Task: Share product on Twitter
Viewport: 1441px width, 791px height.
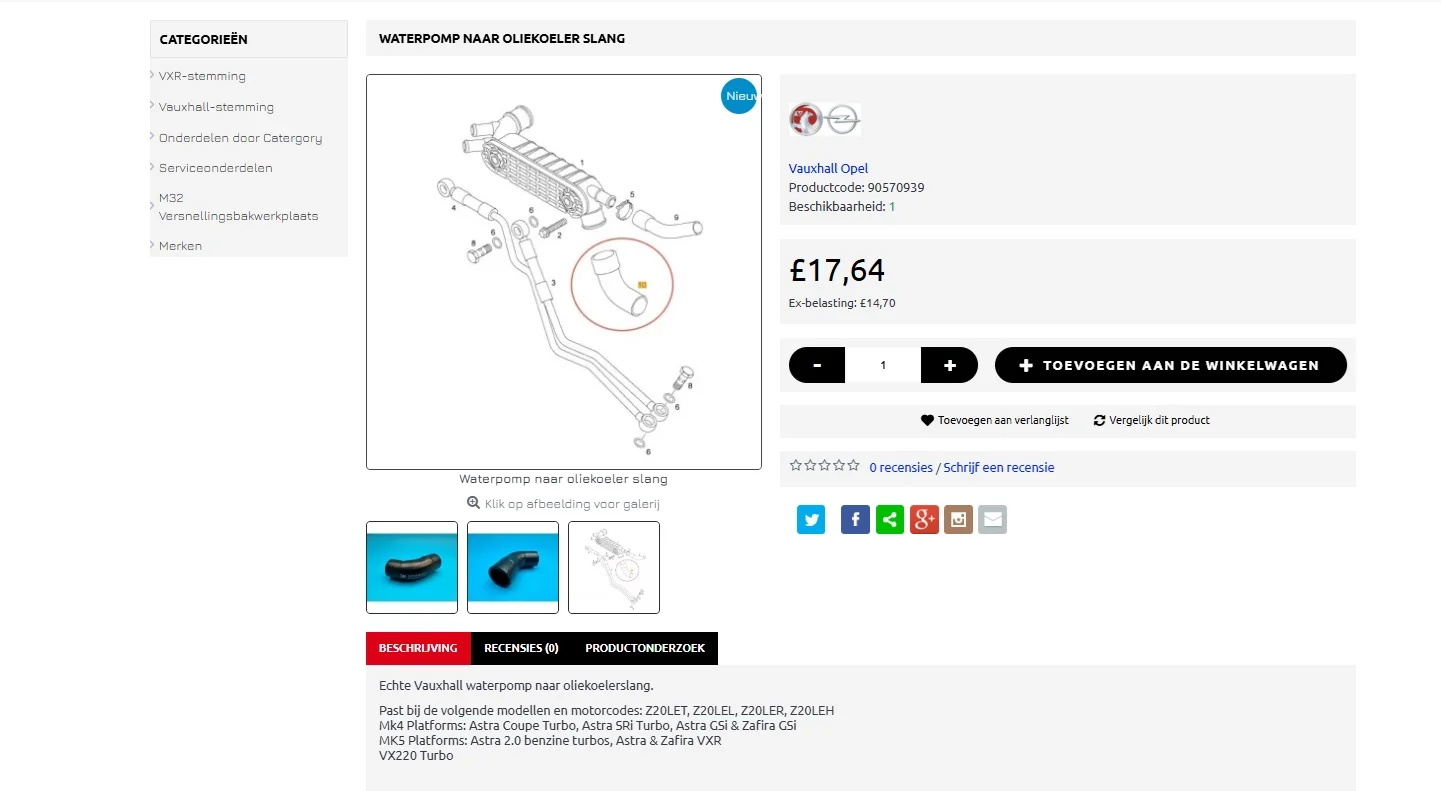Action: coord(811,520)
